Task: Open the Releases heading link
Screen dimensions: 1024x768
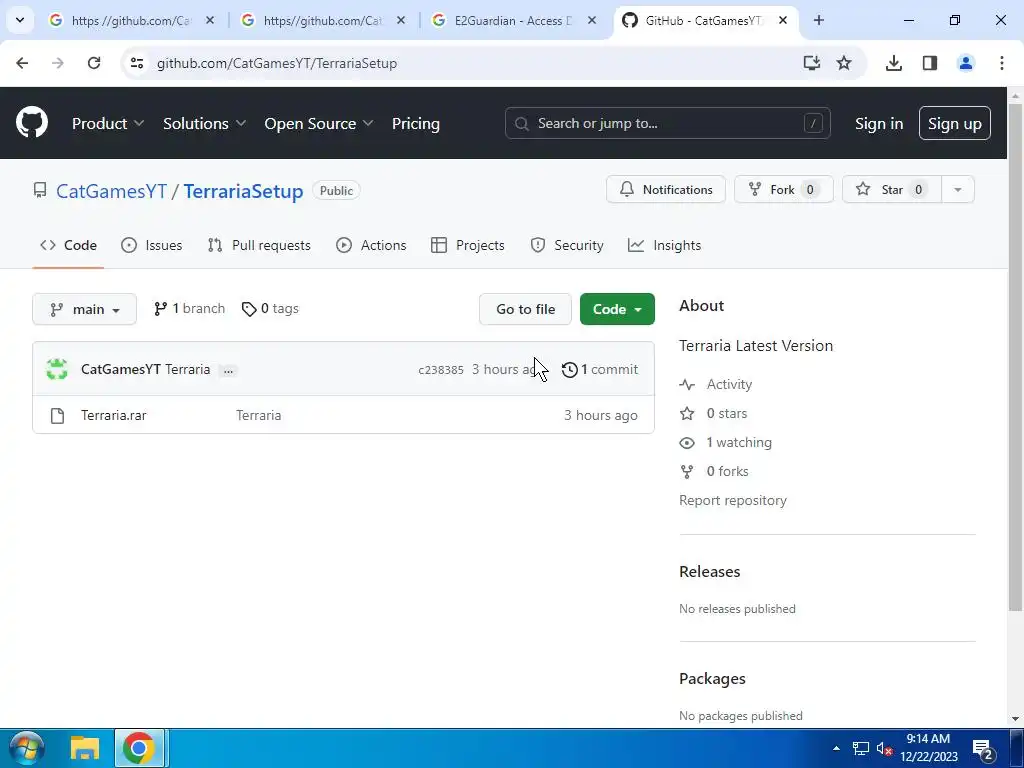Action: coord(709,571)
